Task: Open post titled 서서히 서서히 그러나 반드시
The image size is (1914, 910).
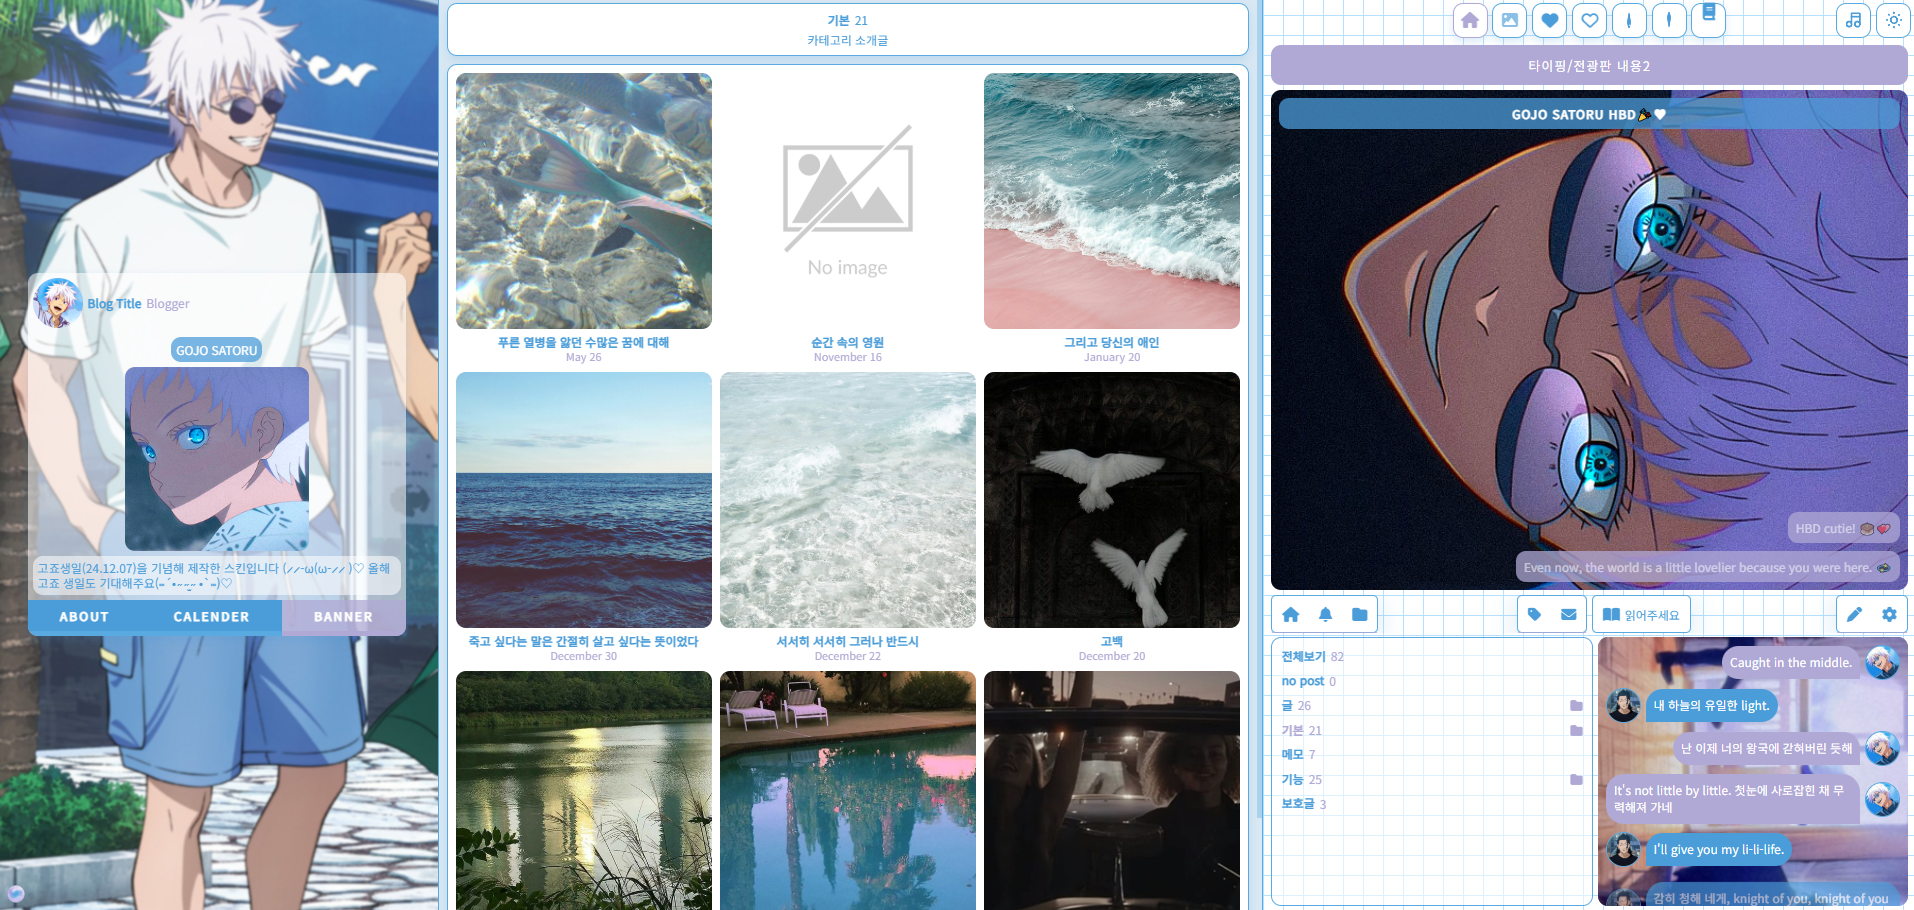Action: pyautogui.click(x=848, y=641)
